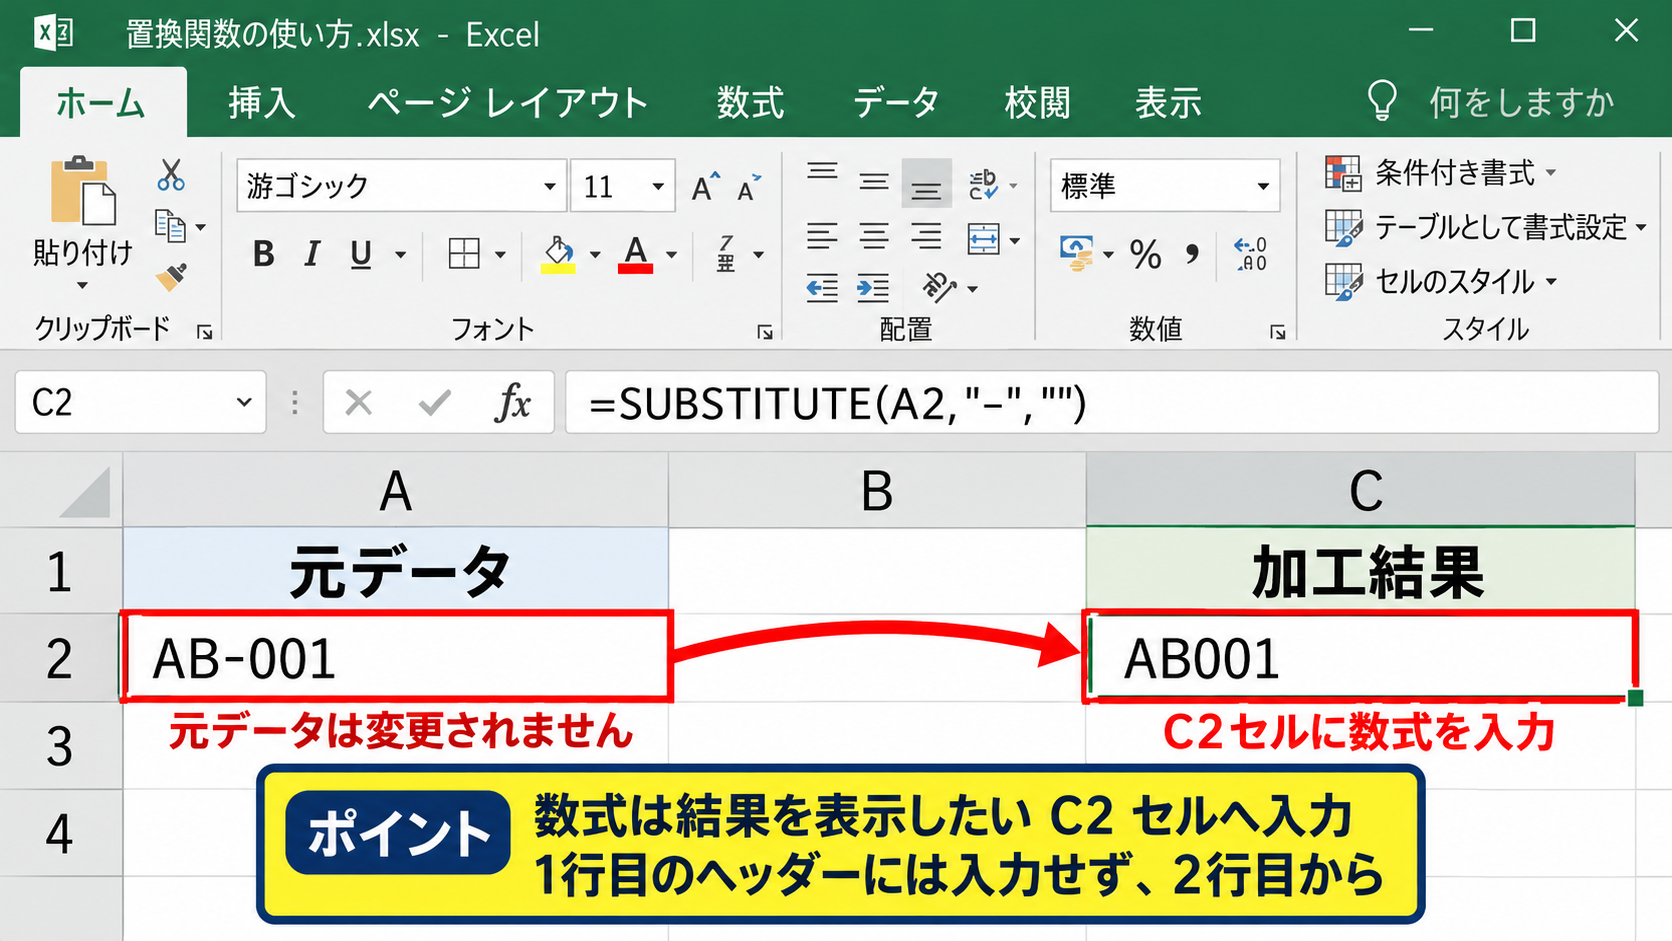
Task: Select column A header
Action: [396, 491]
